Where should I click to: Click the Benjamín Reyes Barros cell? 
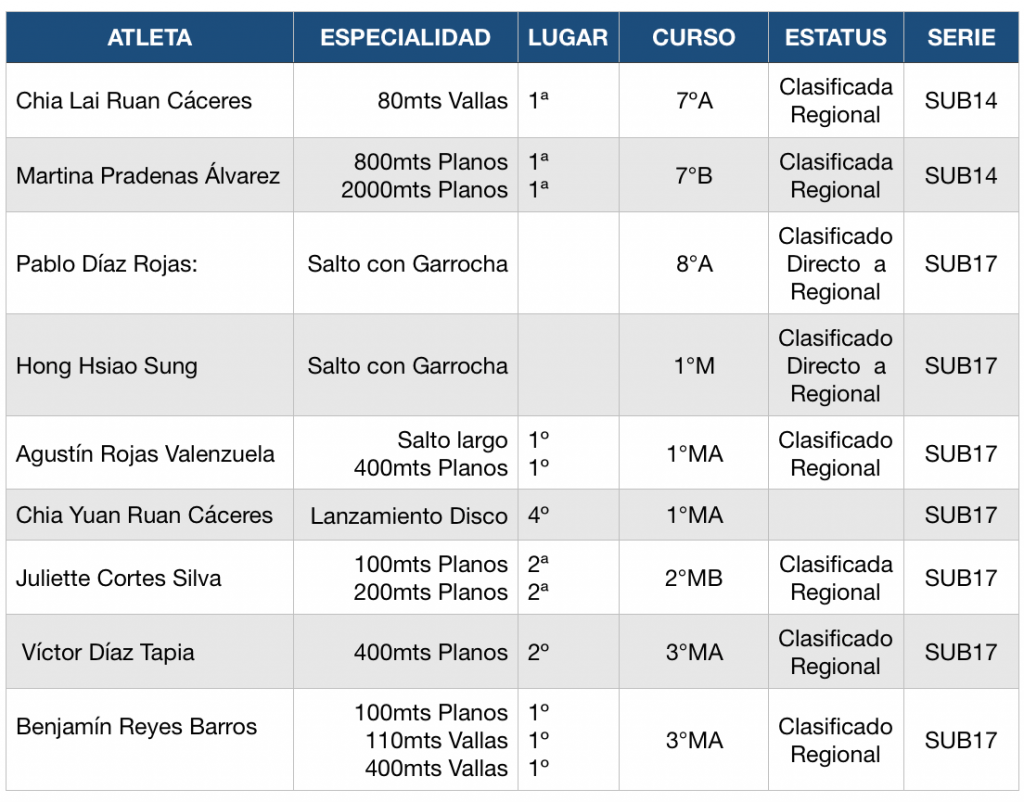pos(150,739)
